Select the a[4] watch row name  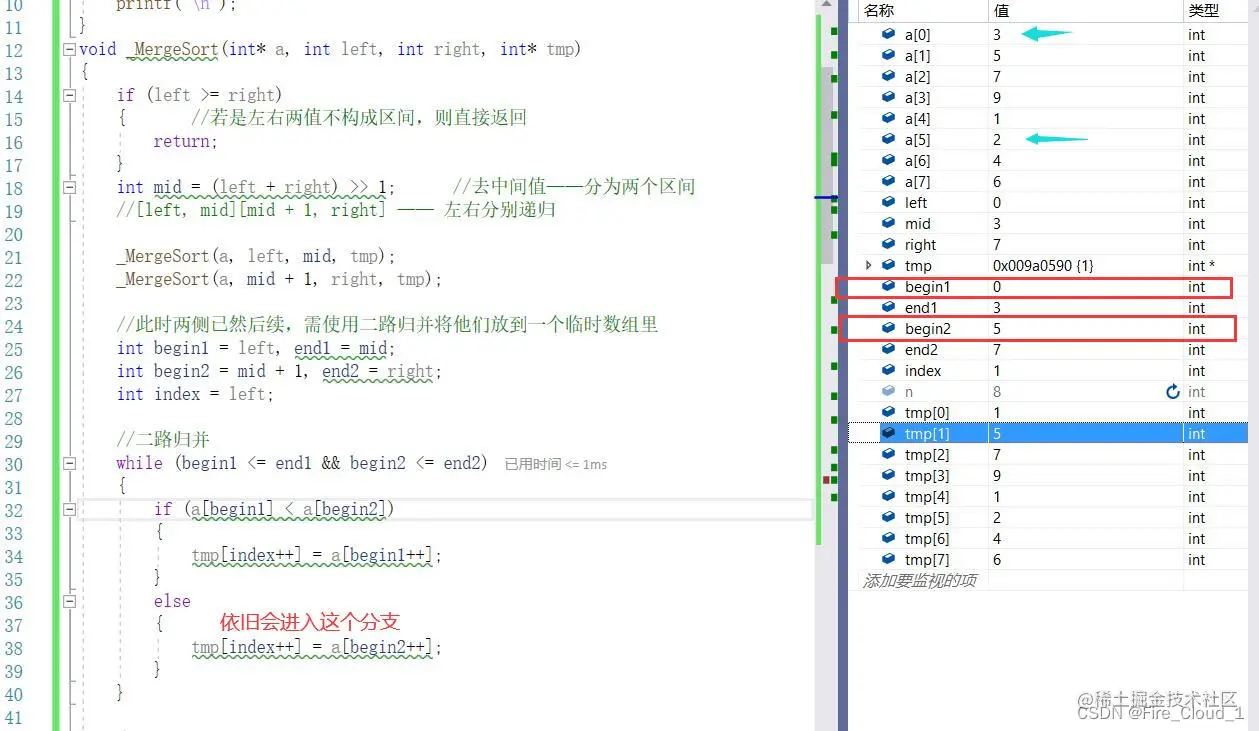[x=917, y=118]
